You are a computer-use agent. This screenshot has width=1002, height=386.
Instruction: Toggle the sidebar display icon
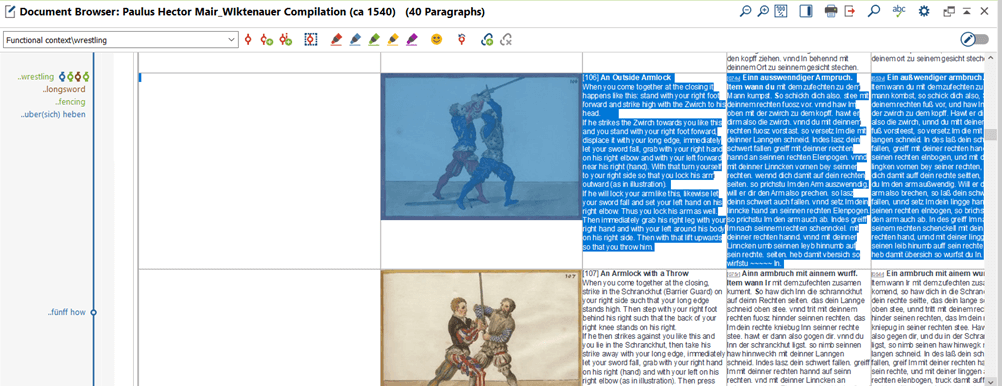[805, 11]
